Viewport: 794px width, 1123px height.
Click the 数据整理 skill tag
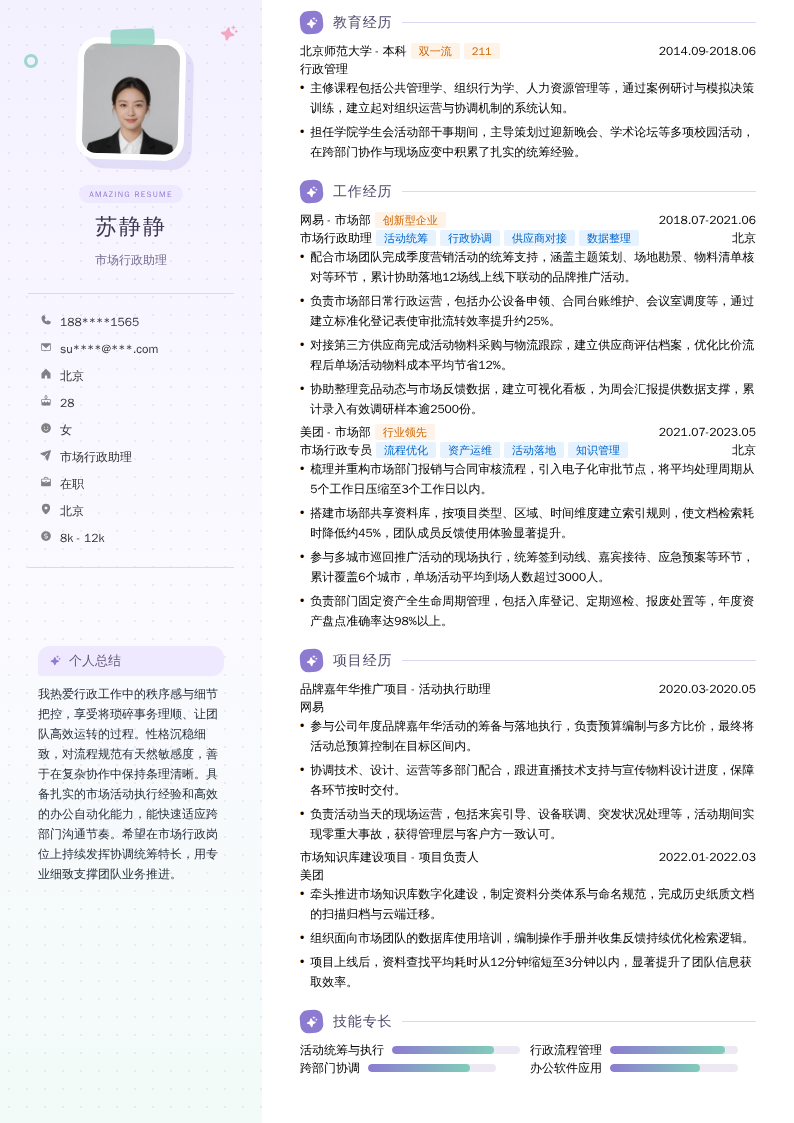click(x=609, y=238)
